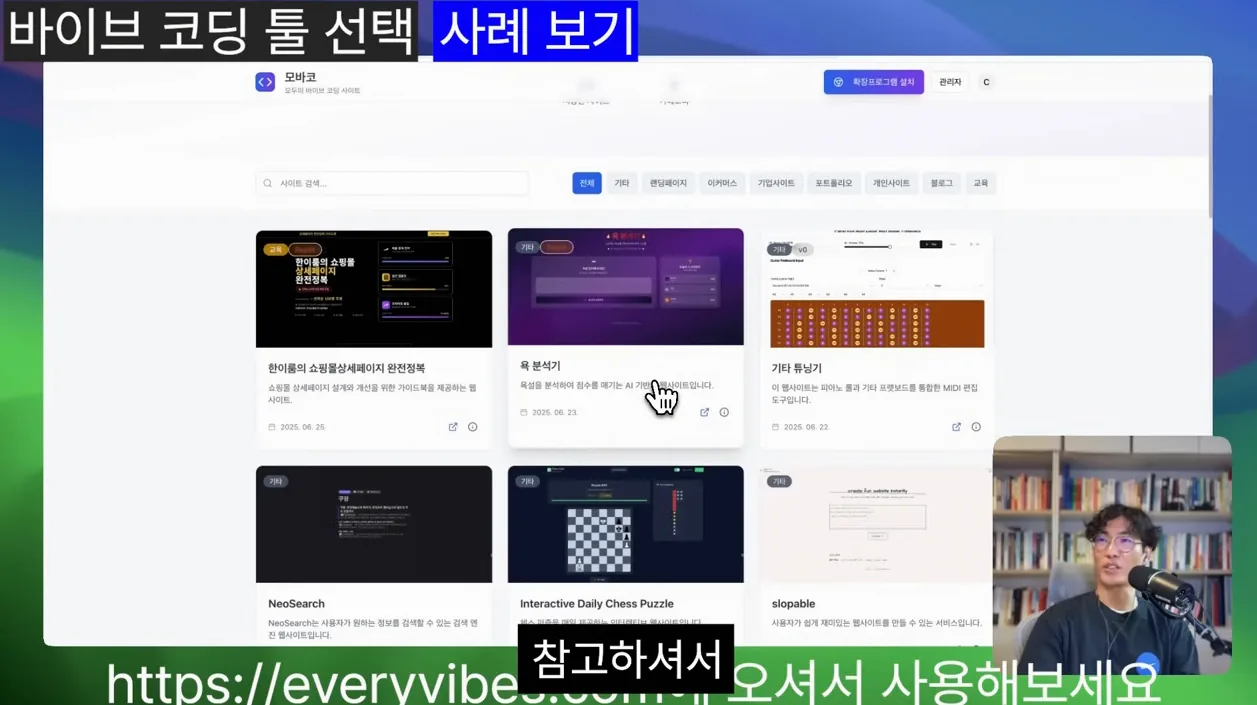Screen dimensions: 1257x705
Task: Click the v0 badge on 기타 튜닝기 thumbnail
Action: pyautogui.click(x=803, y=249)
